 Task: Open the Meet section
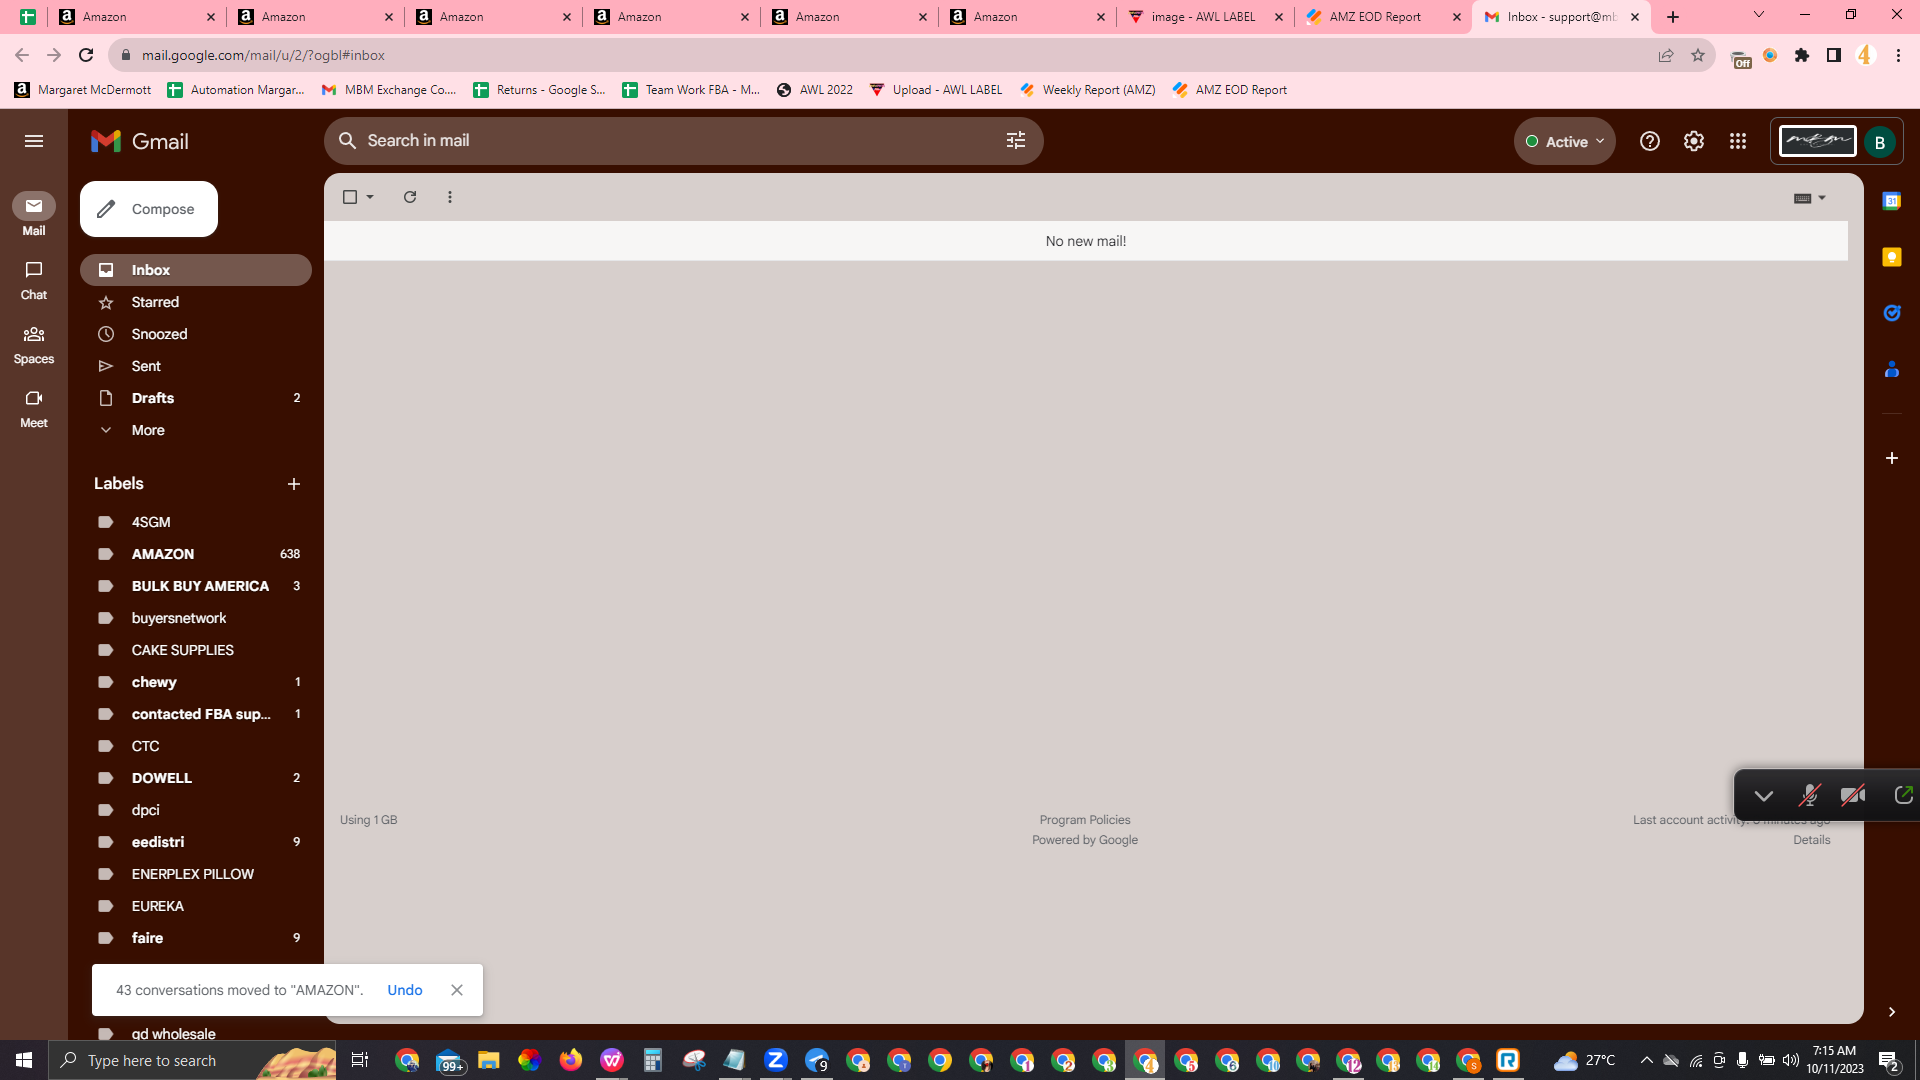point(34,408)
